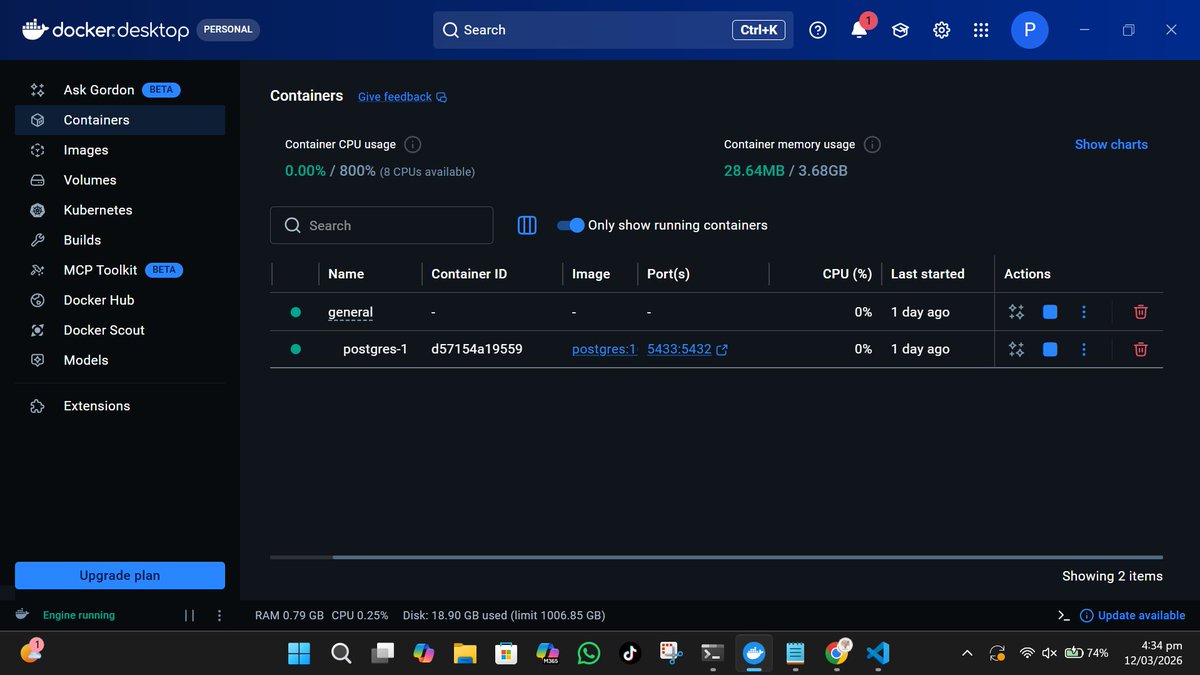Delete the postgres-1 container

point(1140,349)
